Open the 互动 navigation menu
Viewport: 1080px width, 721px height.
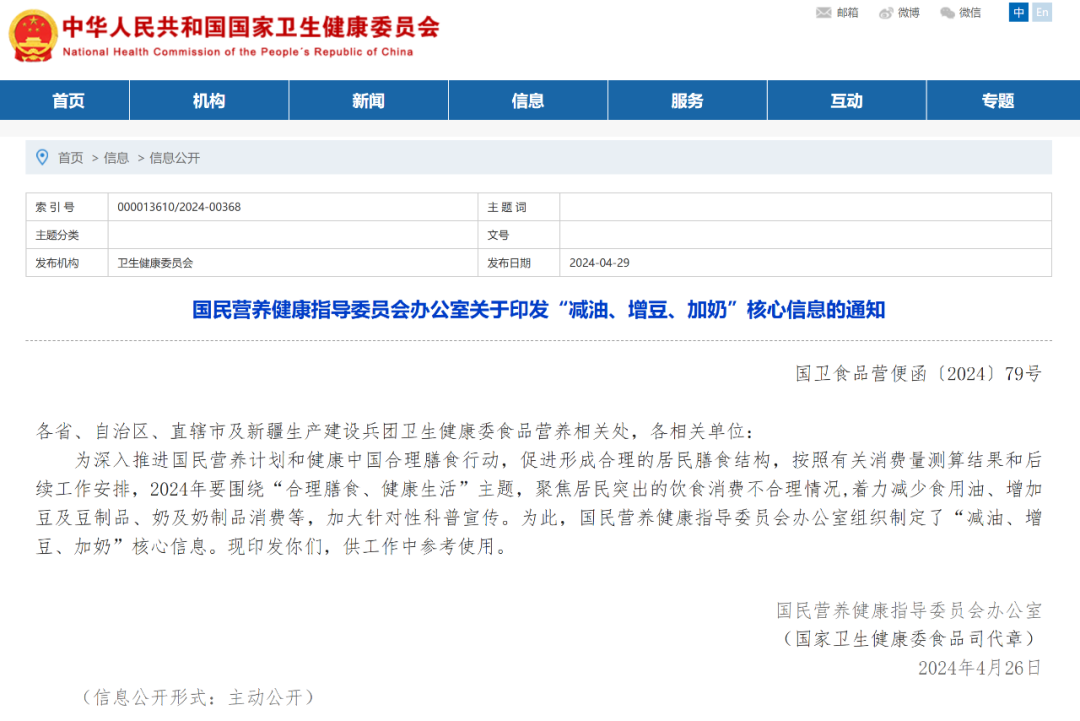click(846, 100)
